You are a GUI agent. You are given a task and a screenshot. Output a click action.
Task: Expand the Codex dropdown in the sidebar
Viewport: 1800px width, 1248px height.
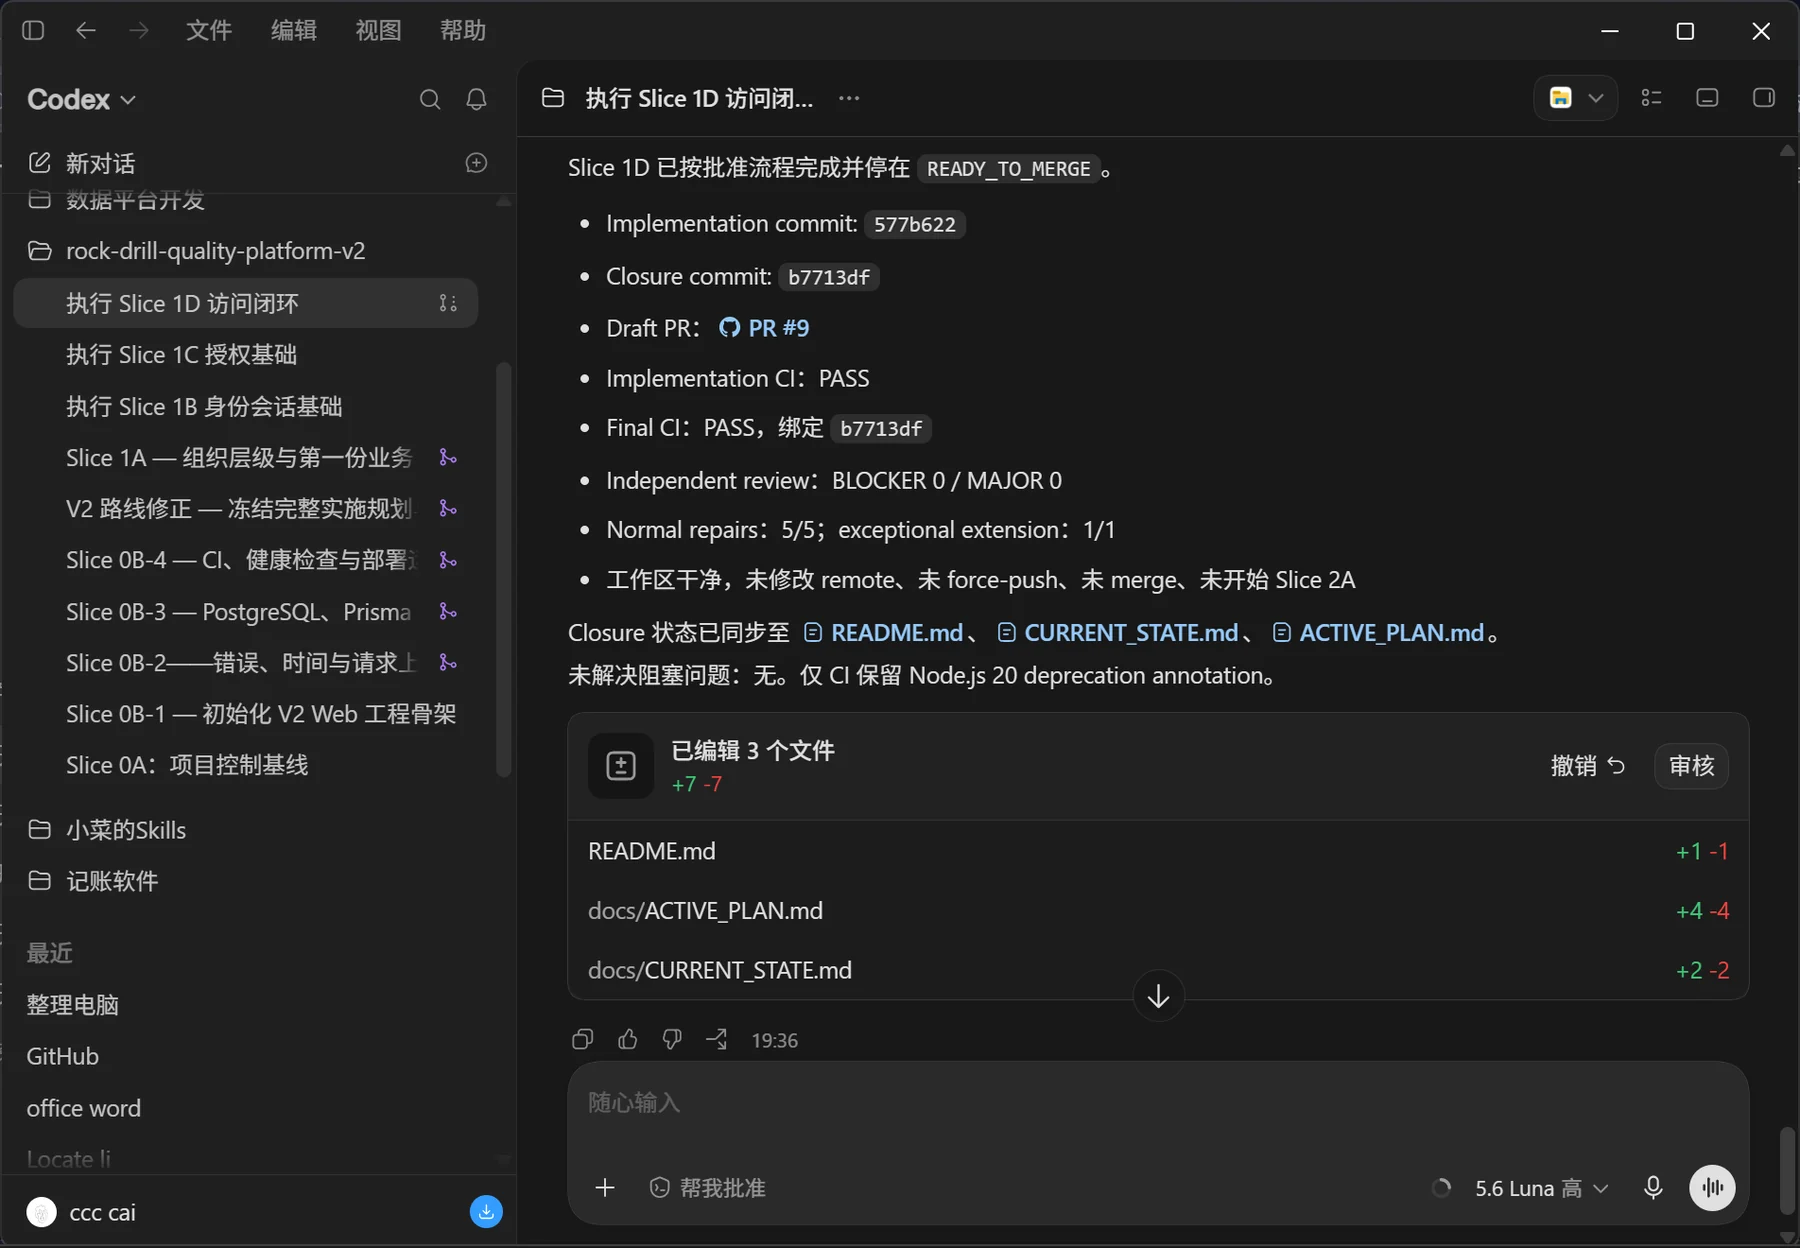tap(82, 99)
